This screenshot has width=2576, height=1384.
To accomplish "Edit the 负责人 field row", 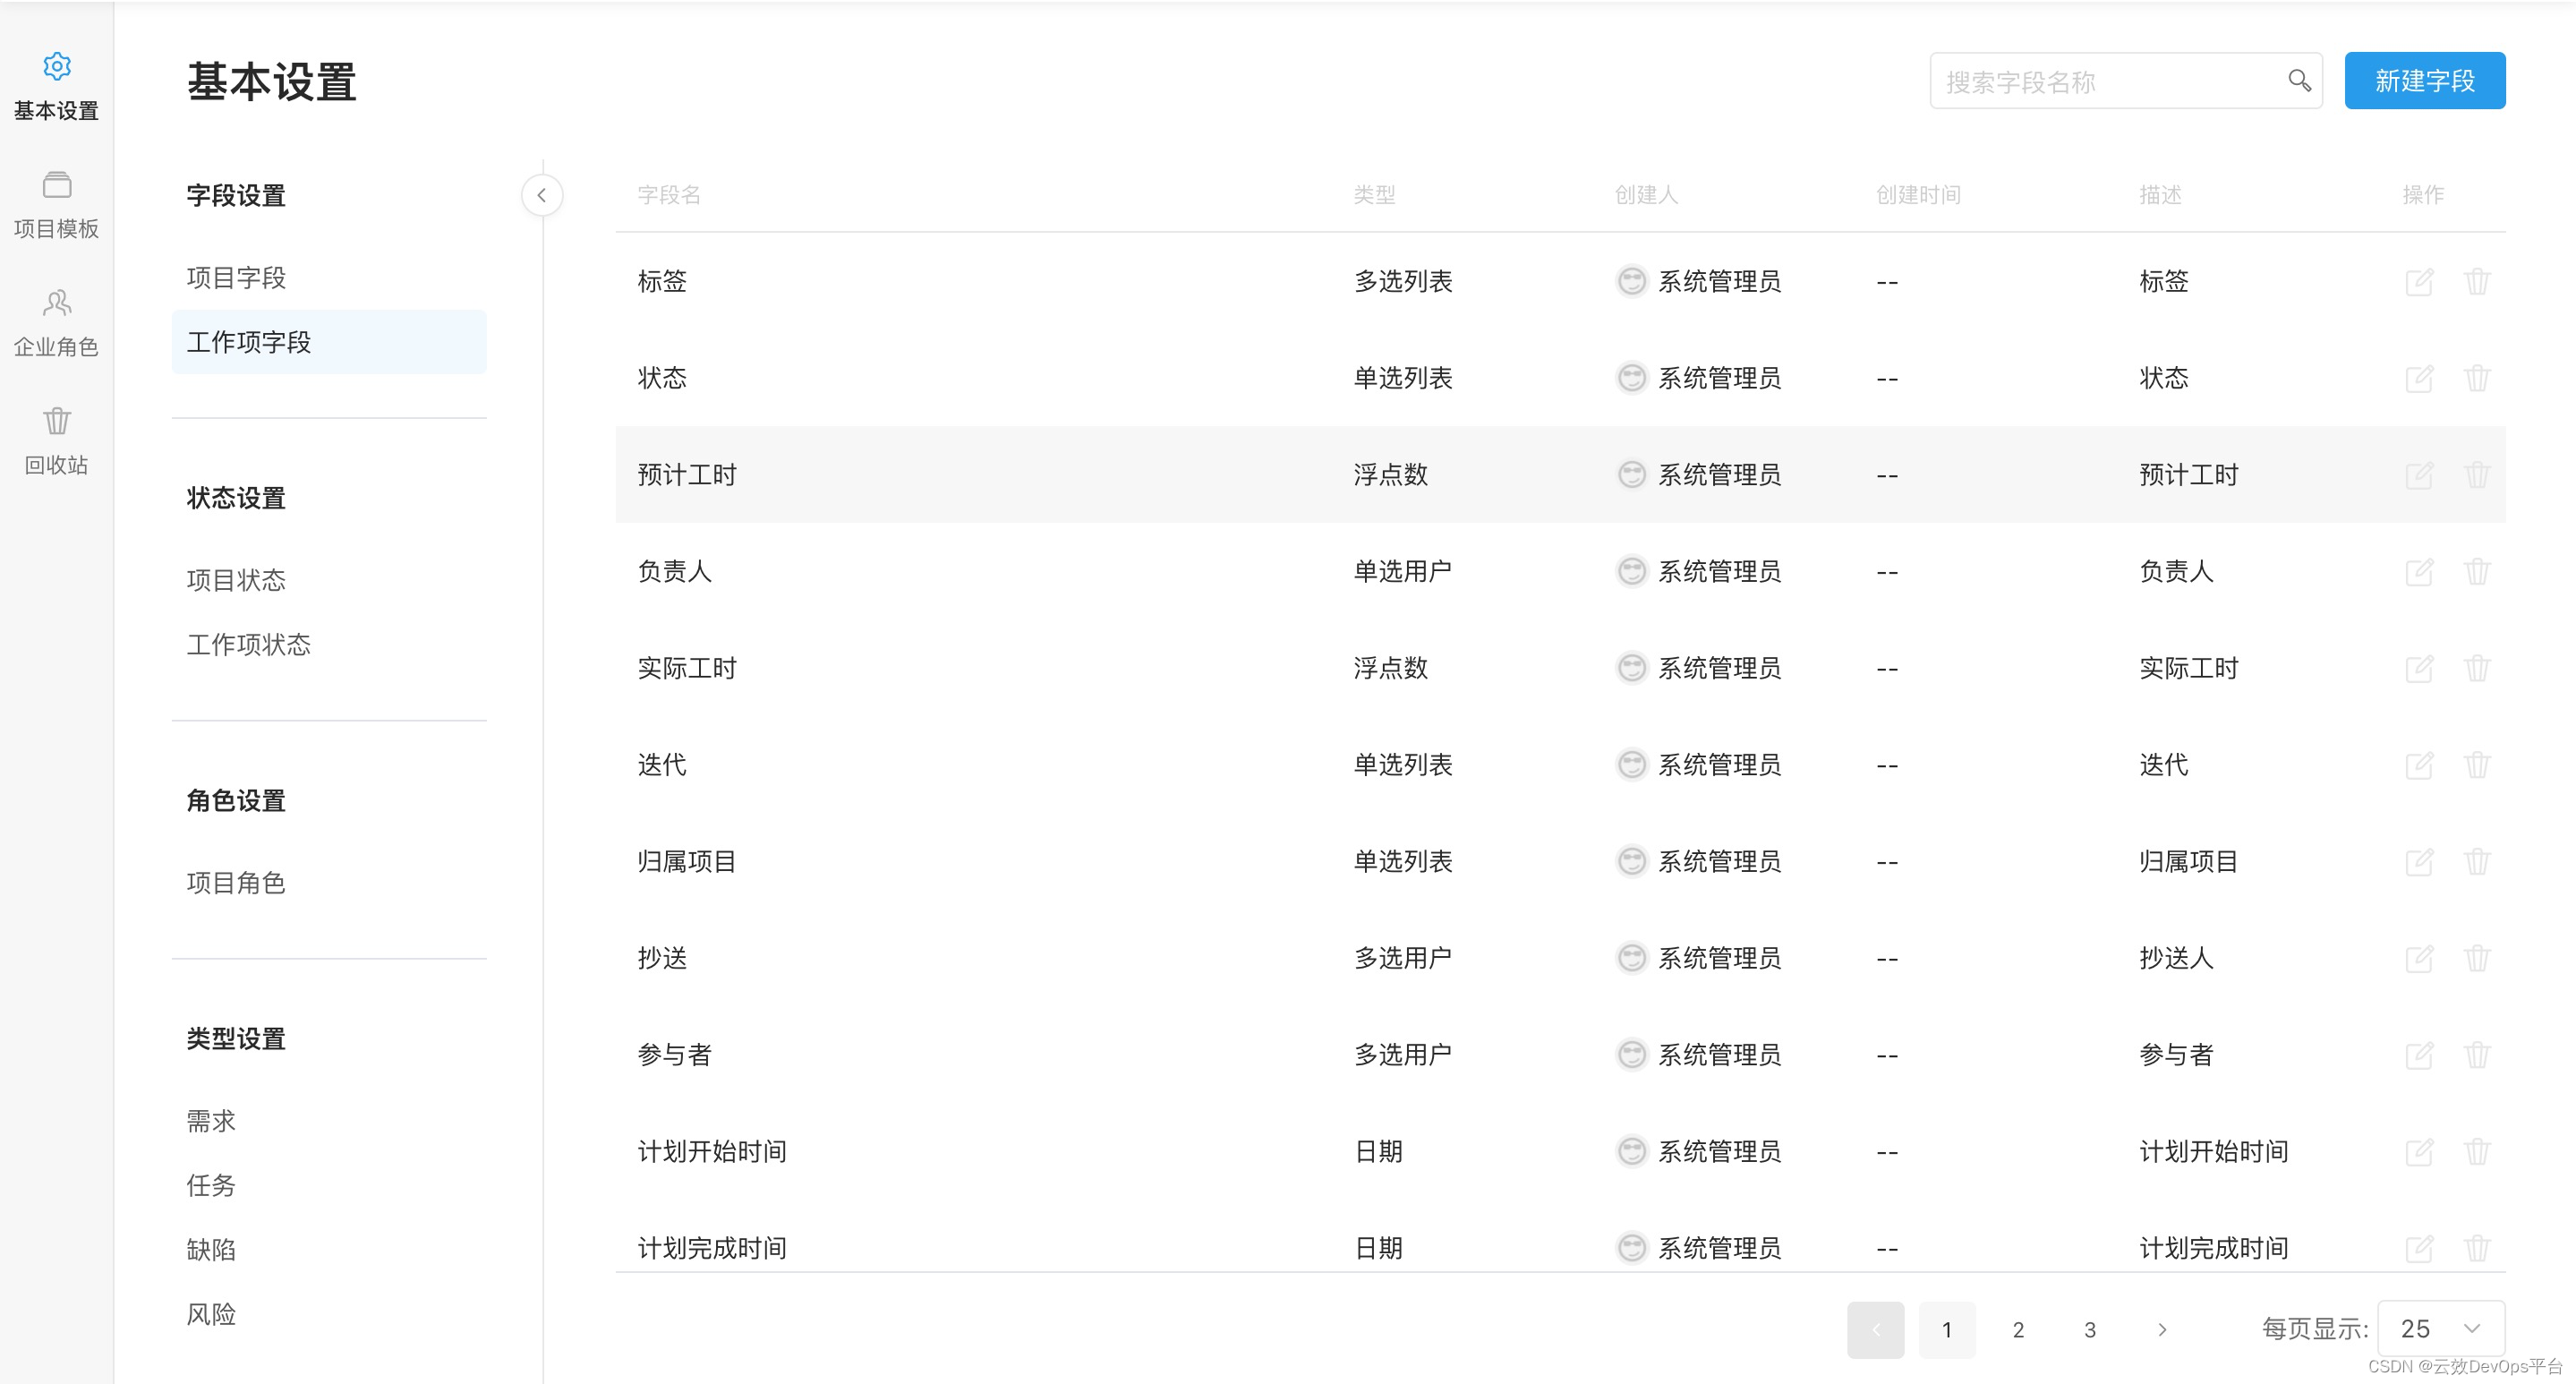I will [2419, 572].
